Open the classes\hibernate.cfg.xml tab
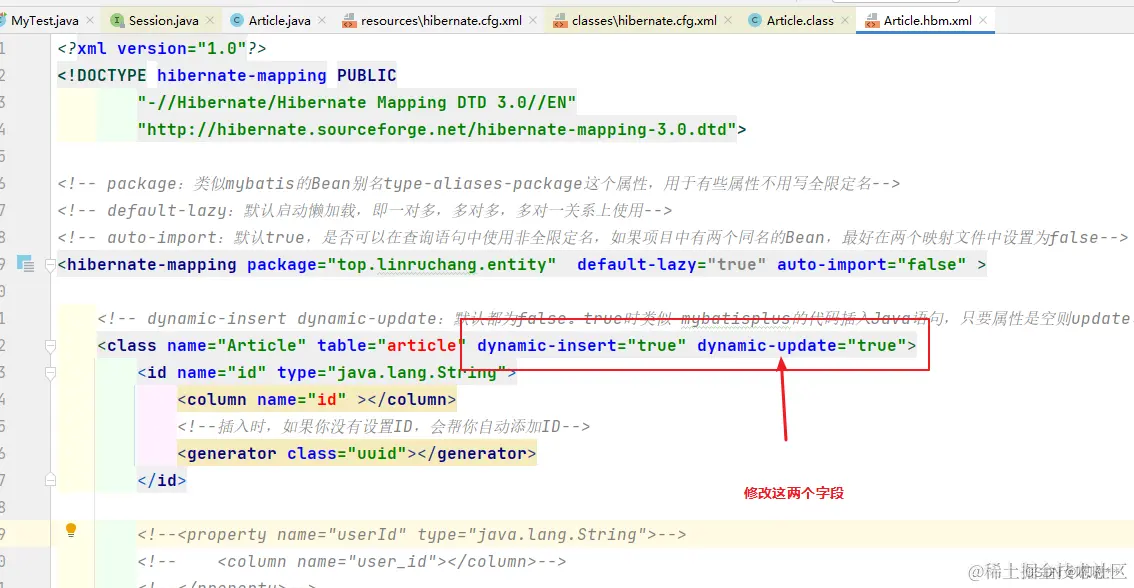The width and height of the screenshot is (1134, 588). coord(644,20)
